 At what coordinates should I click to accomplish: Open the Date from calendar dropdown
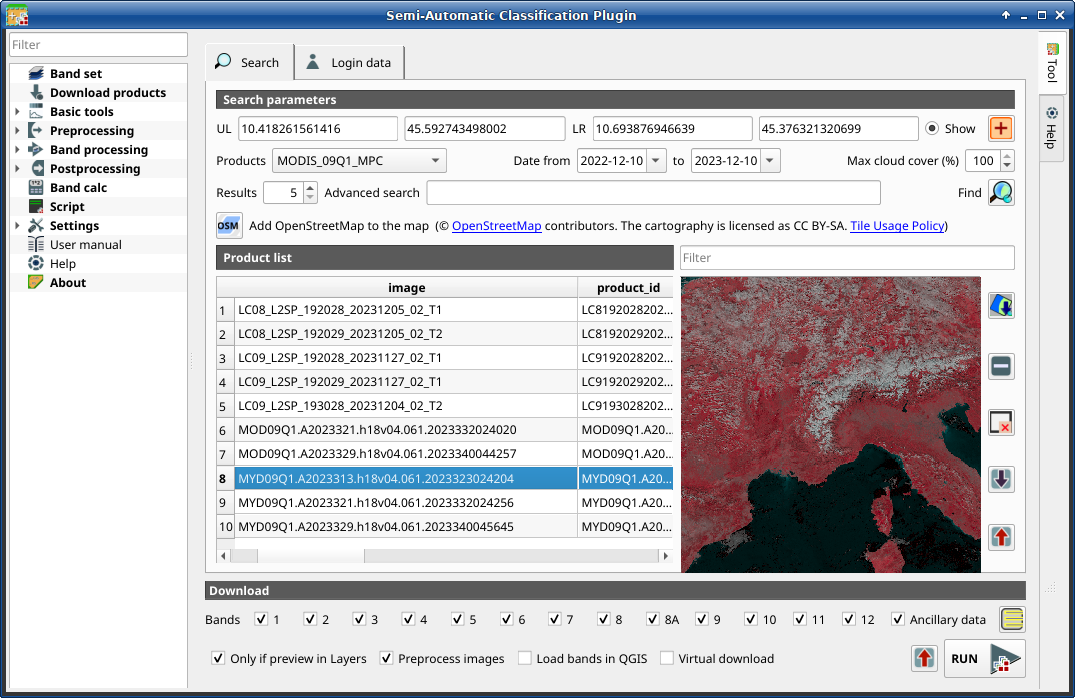[x=656, y=160]
